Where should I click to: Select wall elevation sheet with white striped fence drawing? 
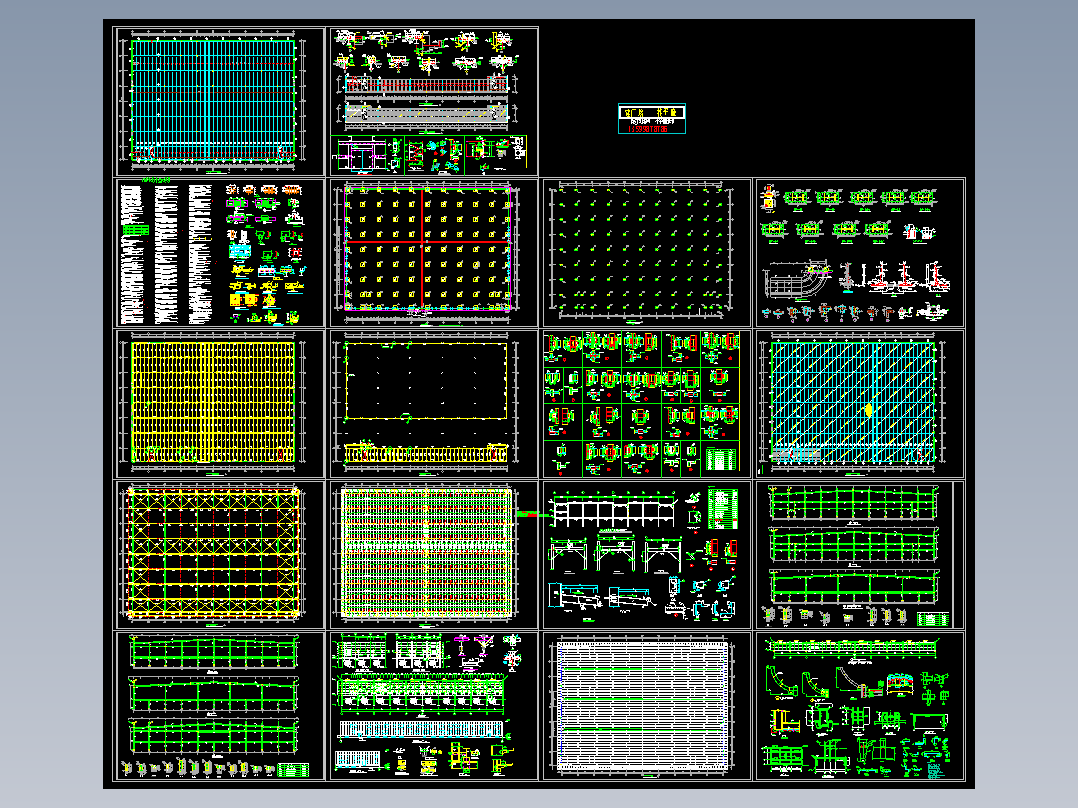[x=434, y=706]
